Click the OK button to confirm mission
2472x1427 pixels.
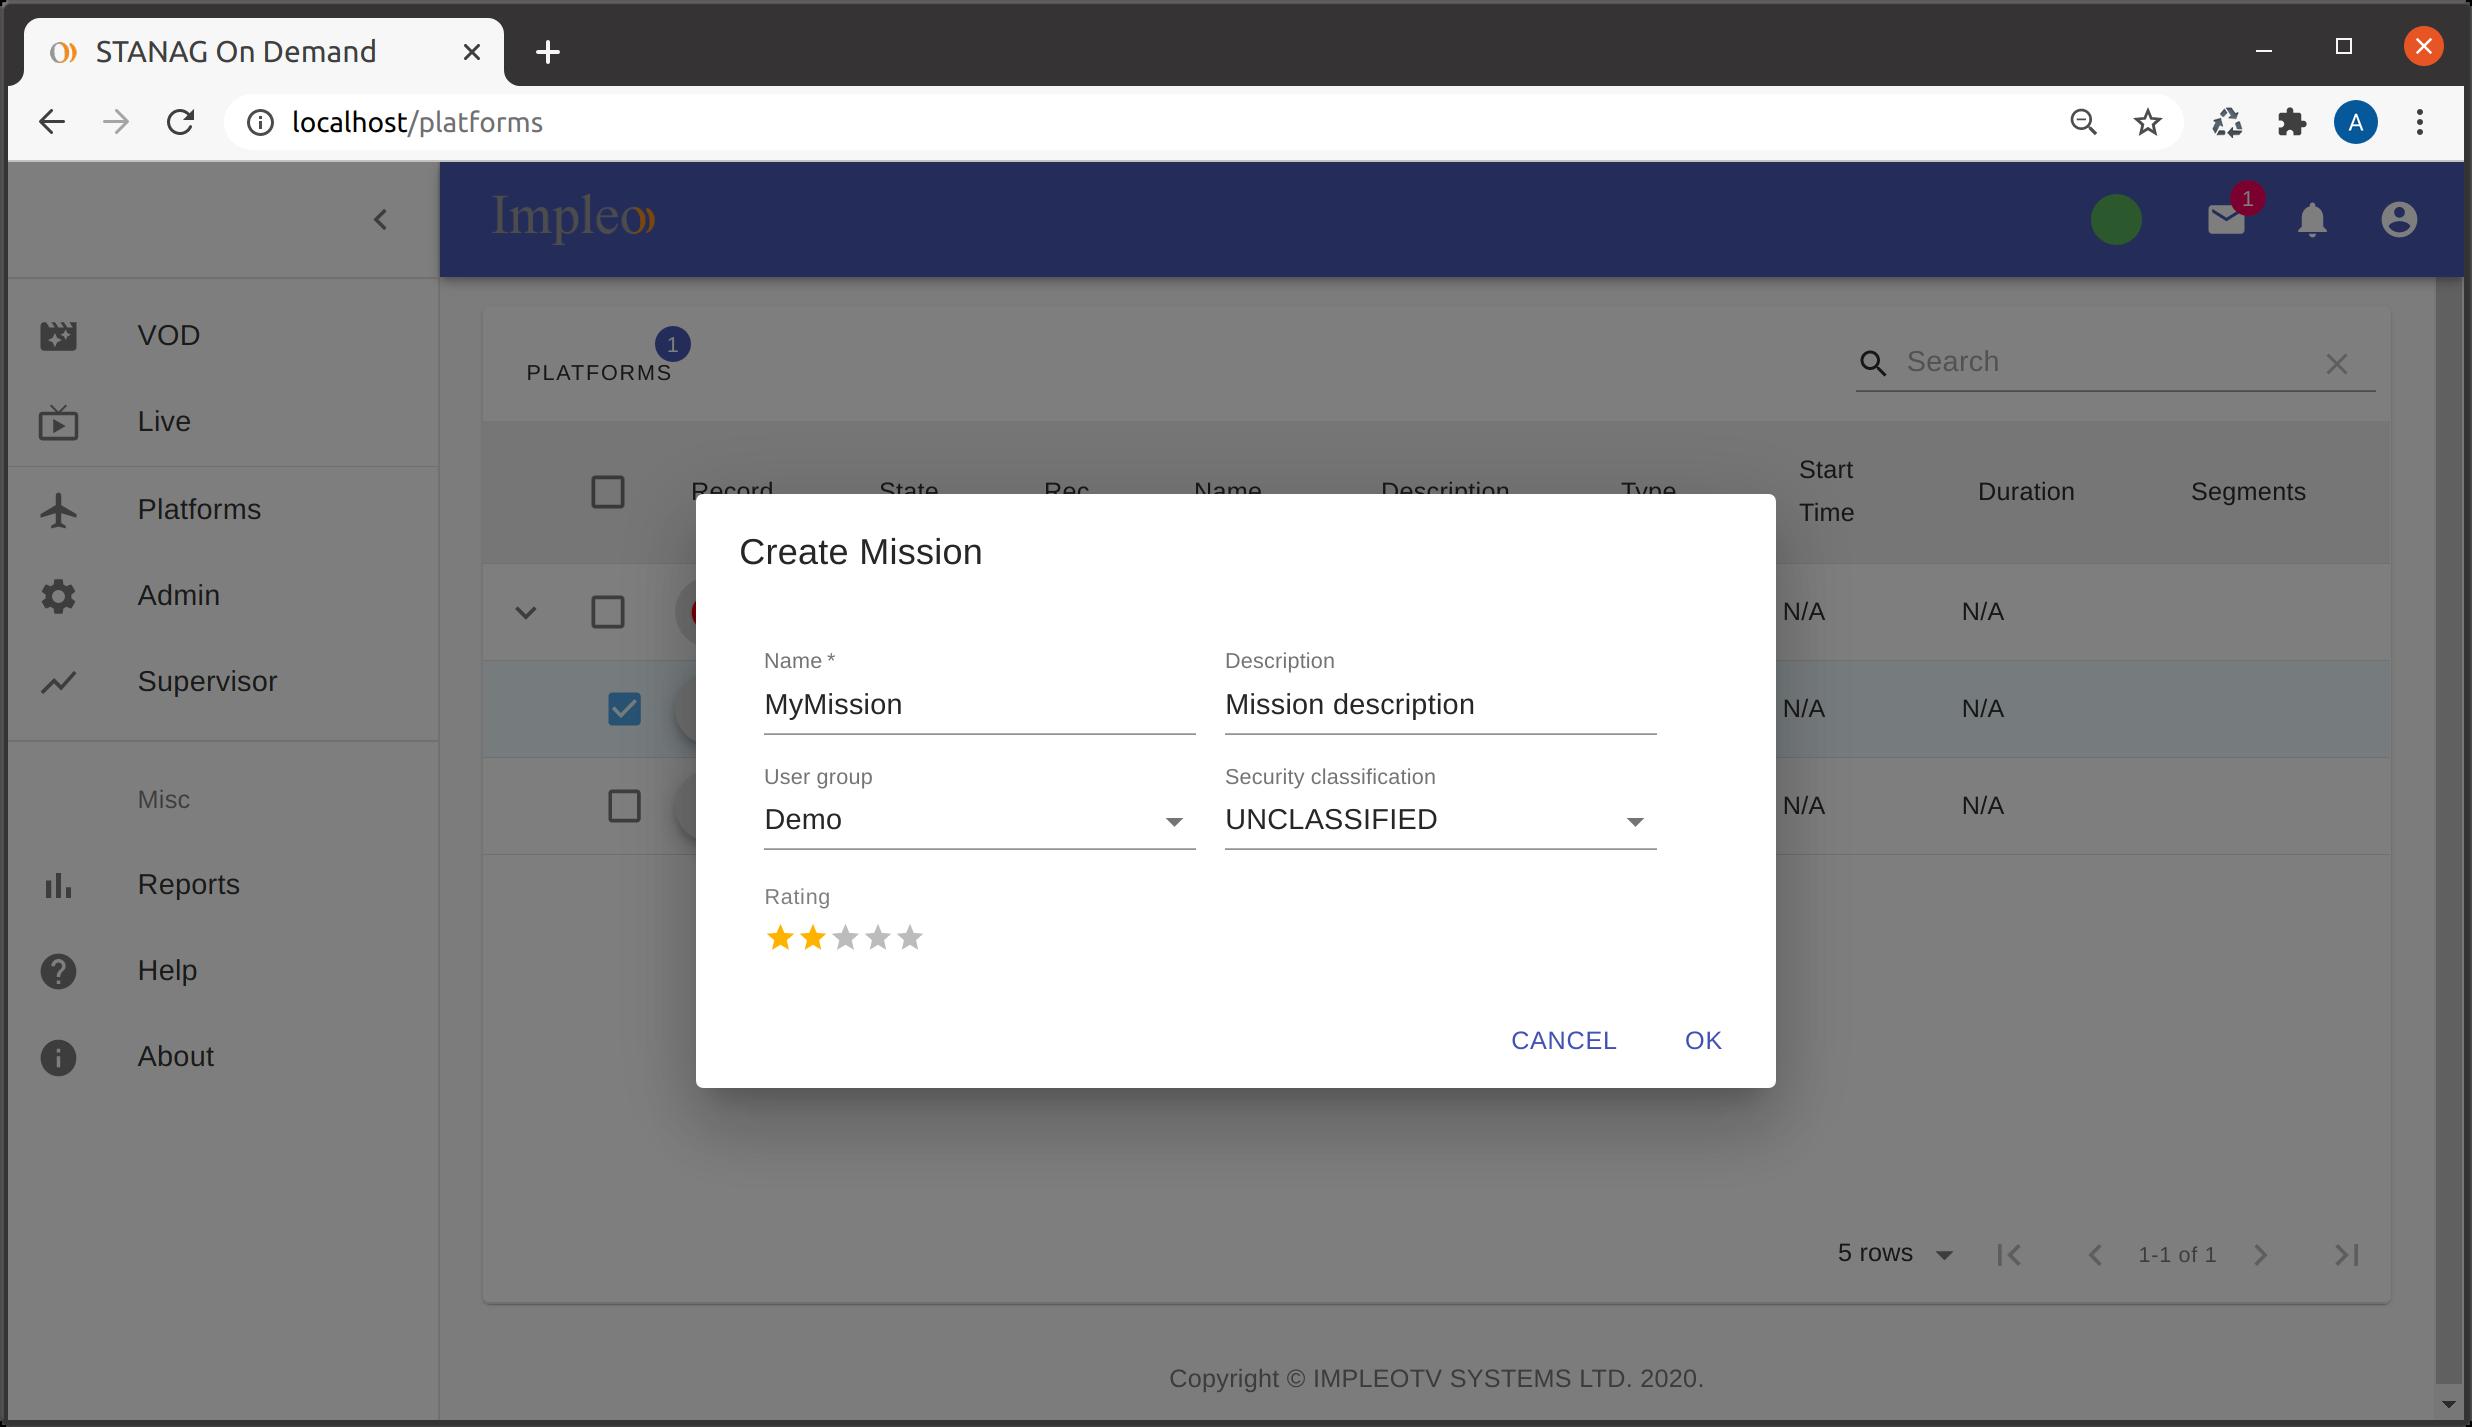(x=1703, y=1040)
